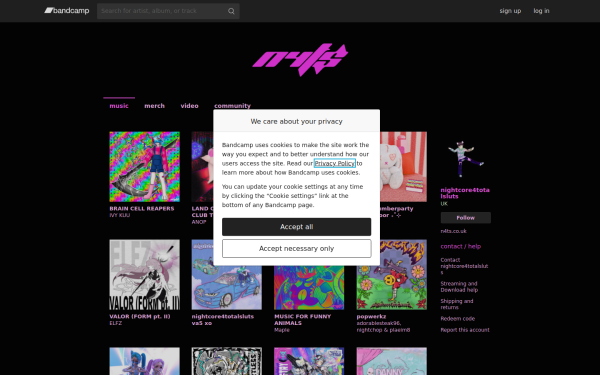Click the popwerkz title text
600x375 pixels.
[371, 316]
